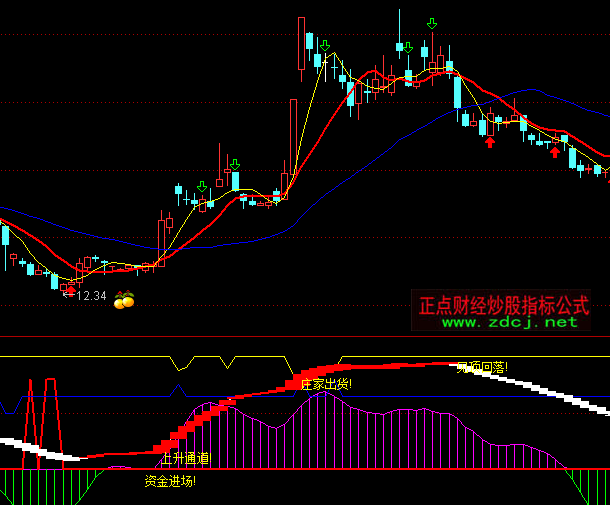Click the left red up arrow signal

click(489, 142)
